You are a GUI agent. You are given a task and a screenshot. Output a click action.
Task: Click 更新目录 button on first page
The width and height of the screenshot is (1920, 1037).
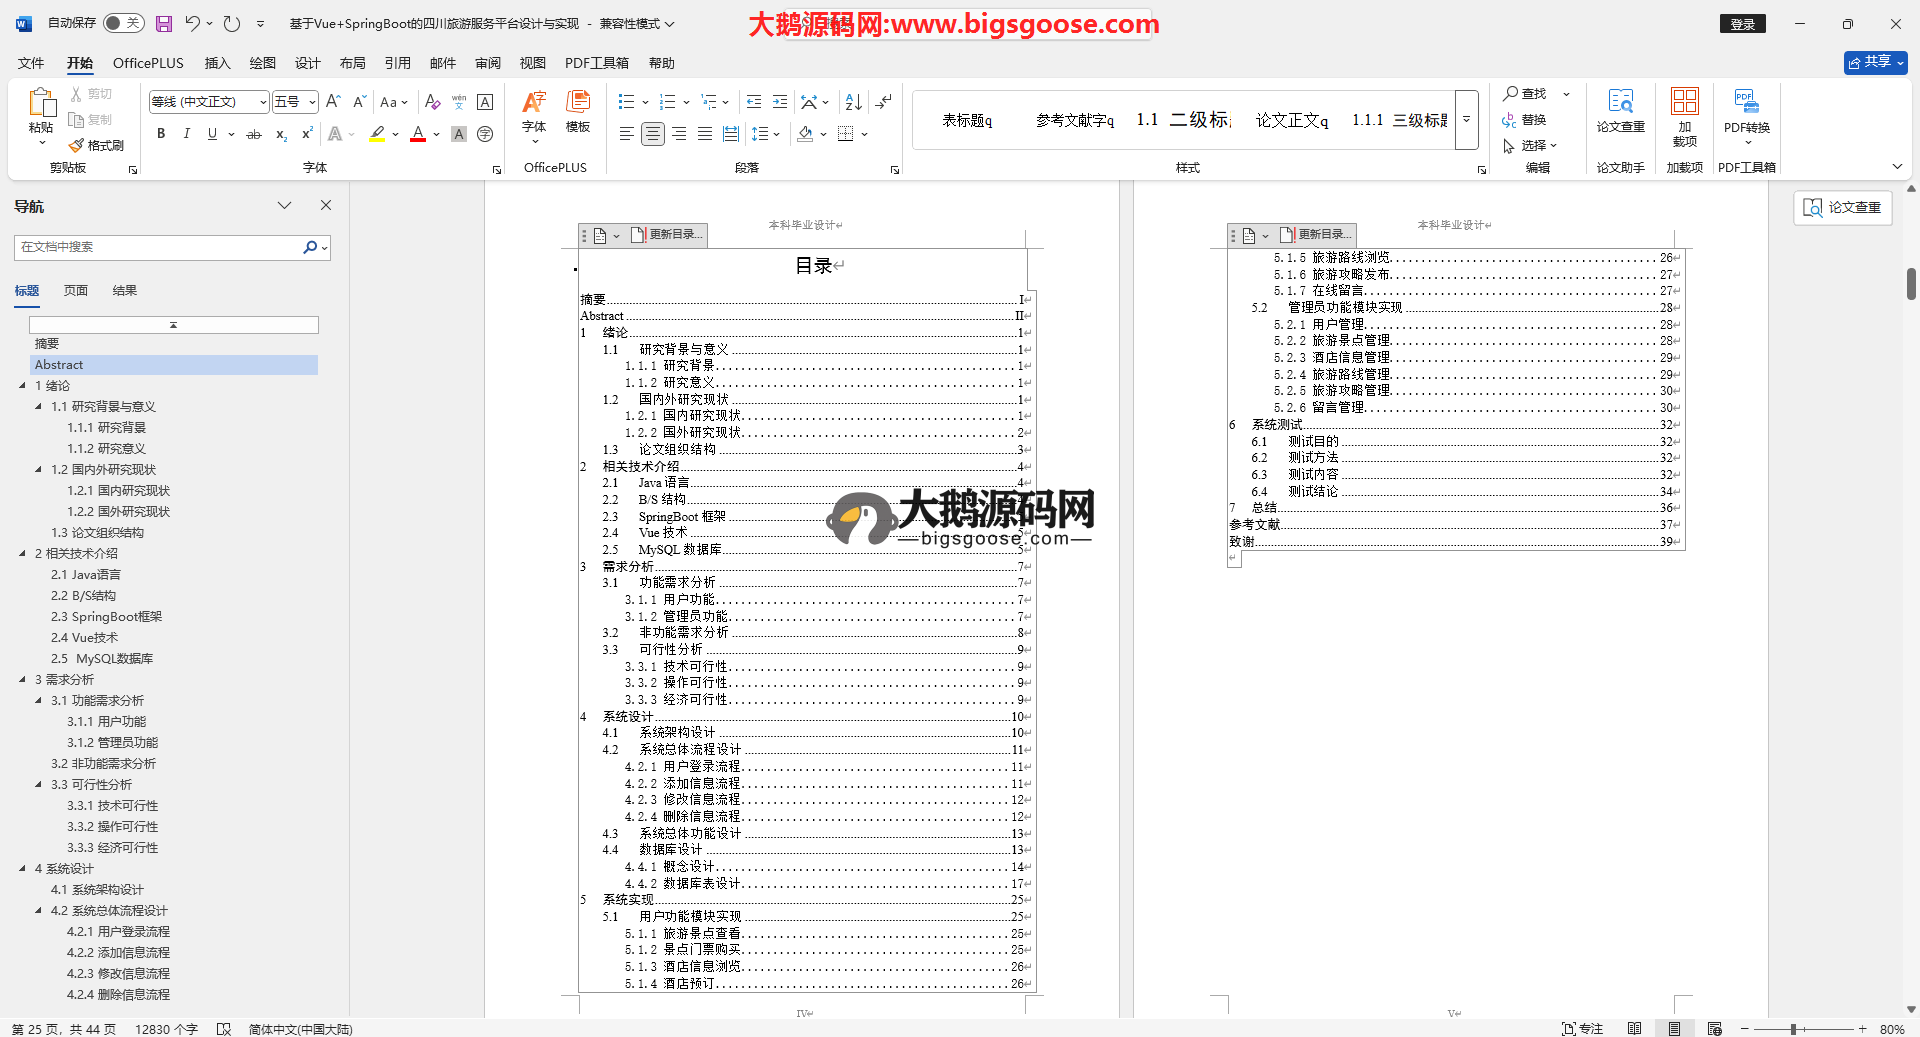669,235
